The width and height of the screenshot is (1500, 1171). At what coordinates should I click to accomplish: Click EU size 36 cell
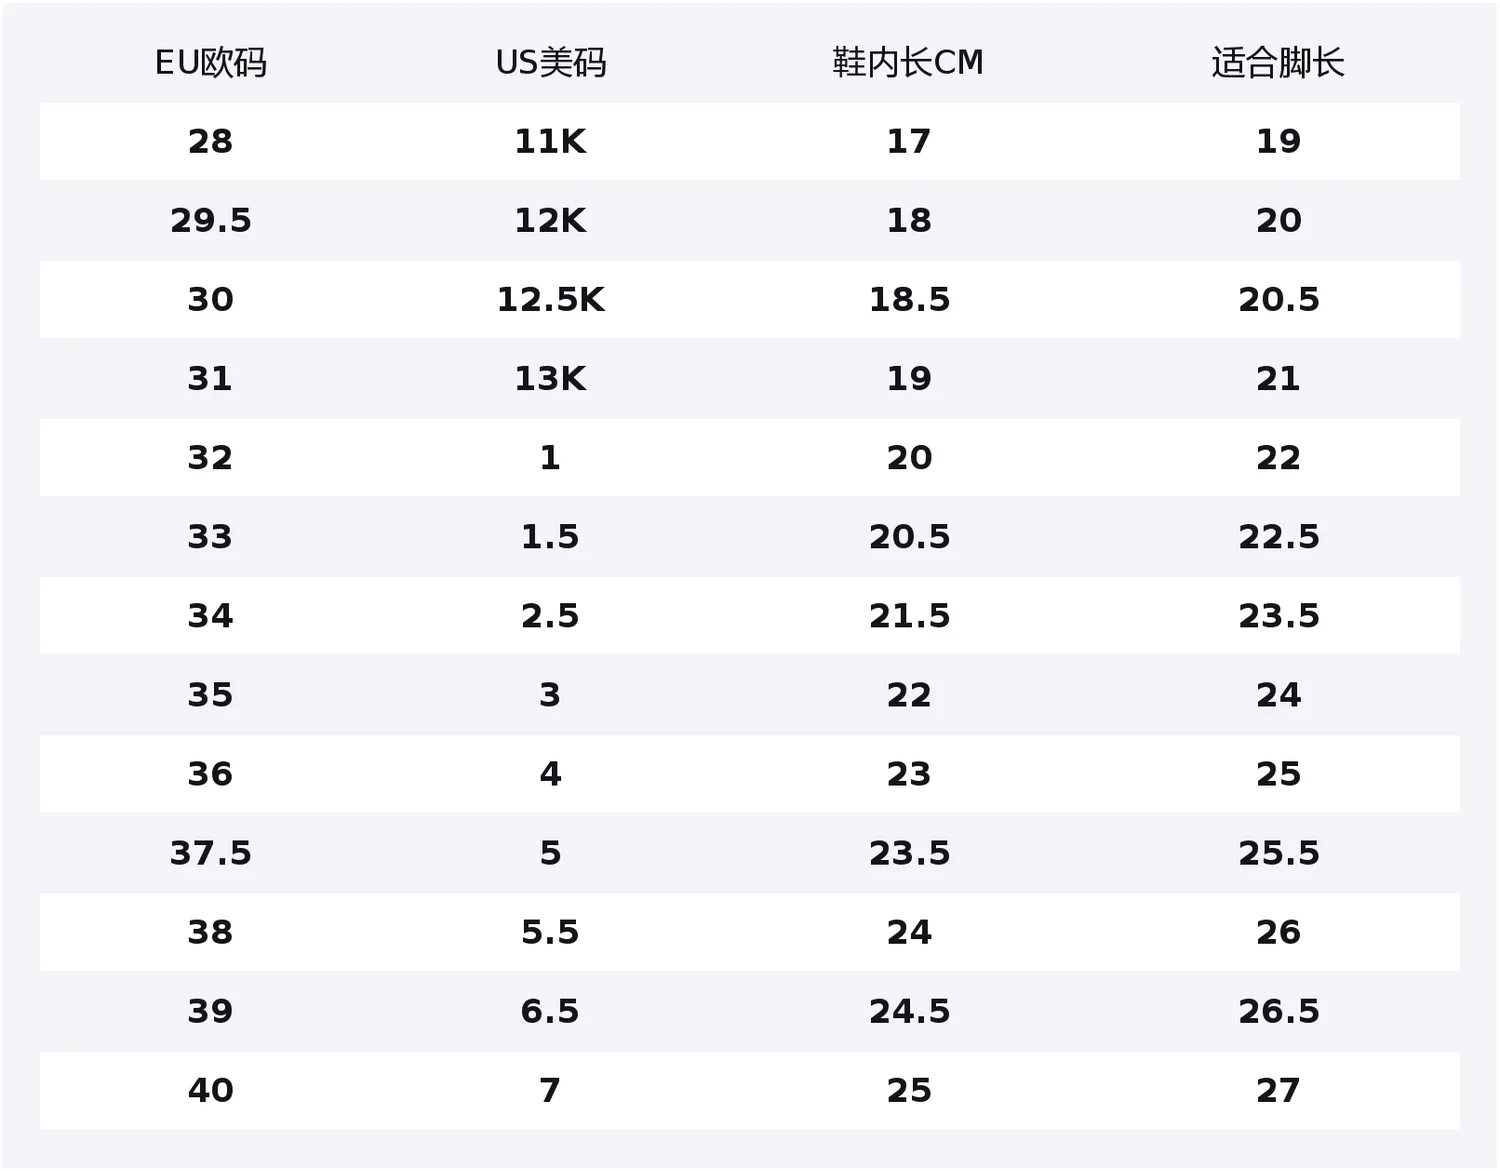[211, 774]
